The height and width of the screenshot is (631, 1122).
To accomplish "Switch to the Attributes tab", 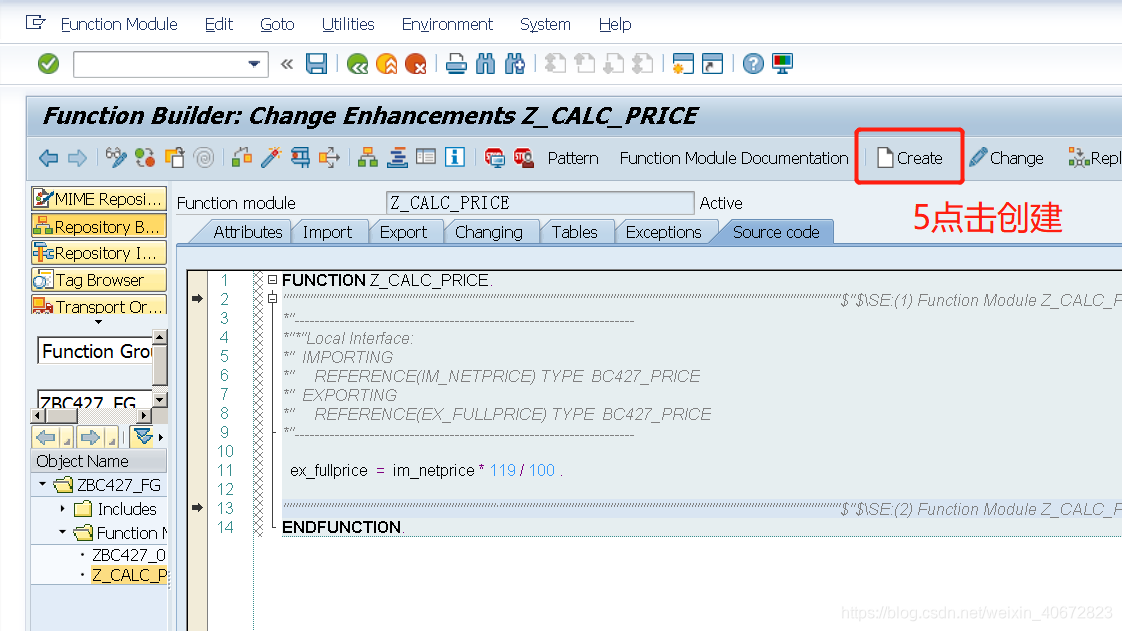I will (248, 233).
